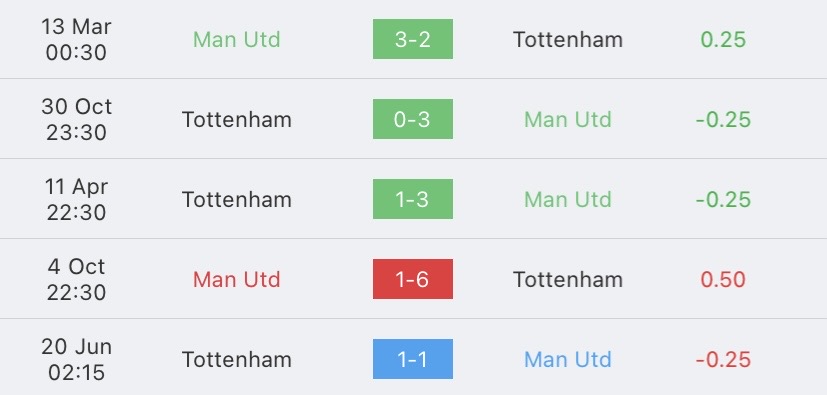Select Tottenham in 4 Oct match
The width and height of the screenshot is (827, 395).
pos(568,280)
